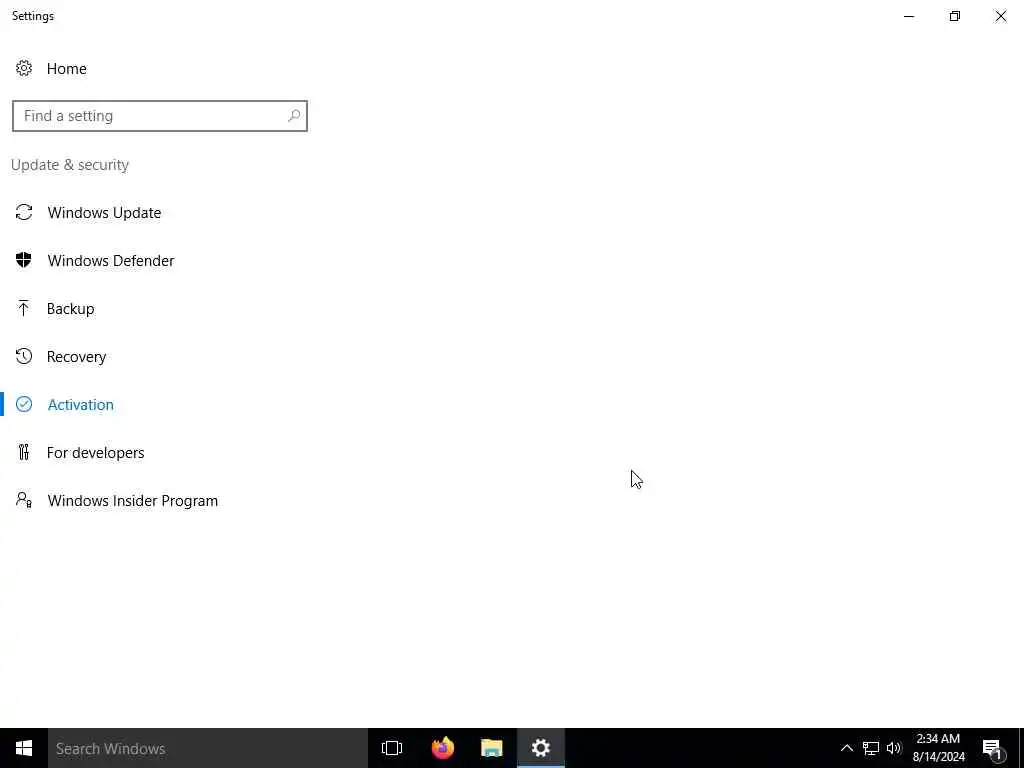
Task: Click the Windows Defender shield icon
Action: (24, 260)
